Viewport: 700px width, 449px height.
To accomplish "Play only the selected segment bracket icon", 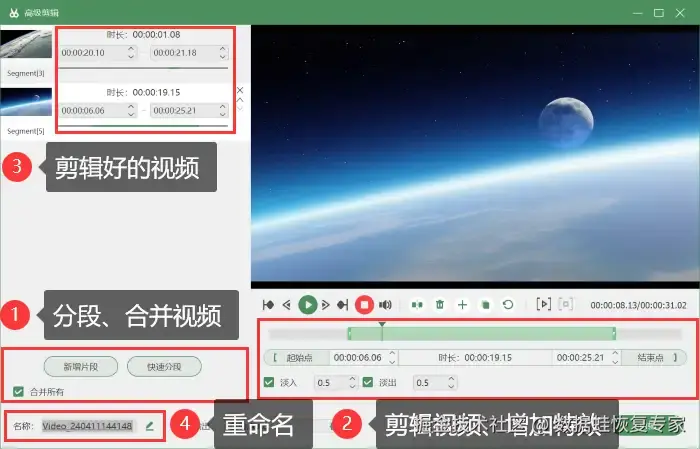I will (x=543, y=304).
